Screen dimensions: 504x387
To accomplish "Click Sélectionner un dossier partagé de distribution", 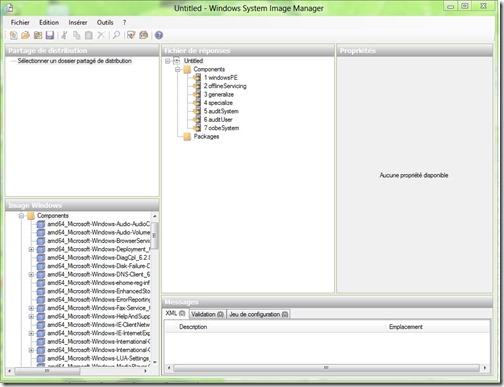I will 75,61.
